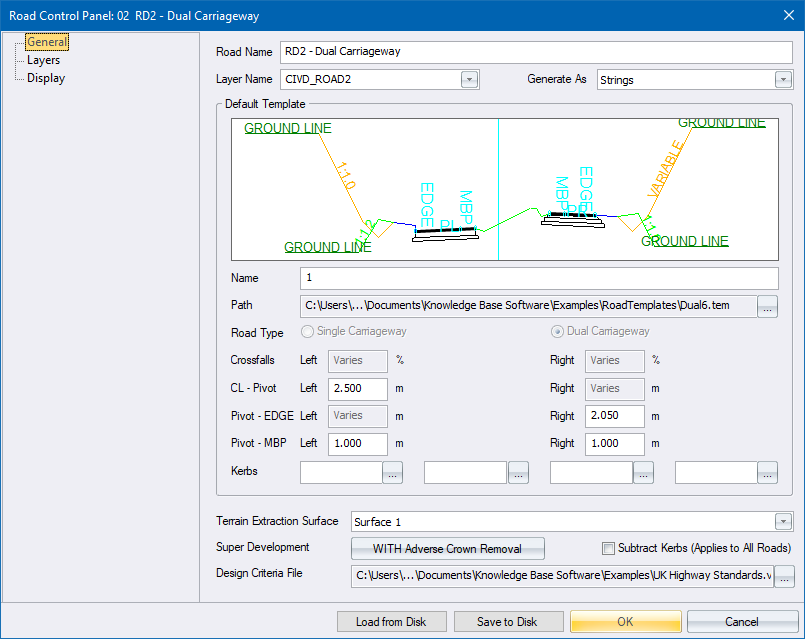Click the template cross-section preview
The height and width of the screenshot is (639, 805).
[504, 188]
